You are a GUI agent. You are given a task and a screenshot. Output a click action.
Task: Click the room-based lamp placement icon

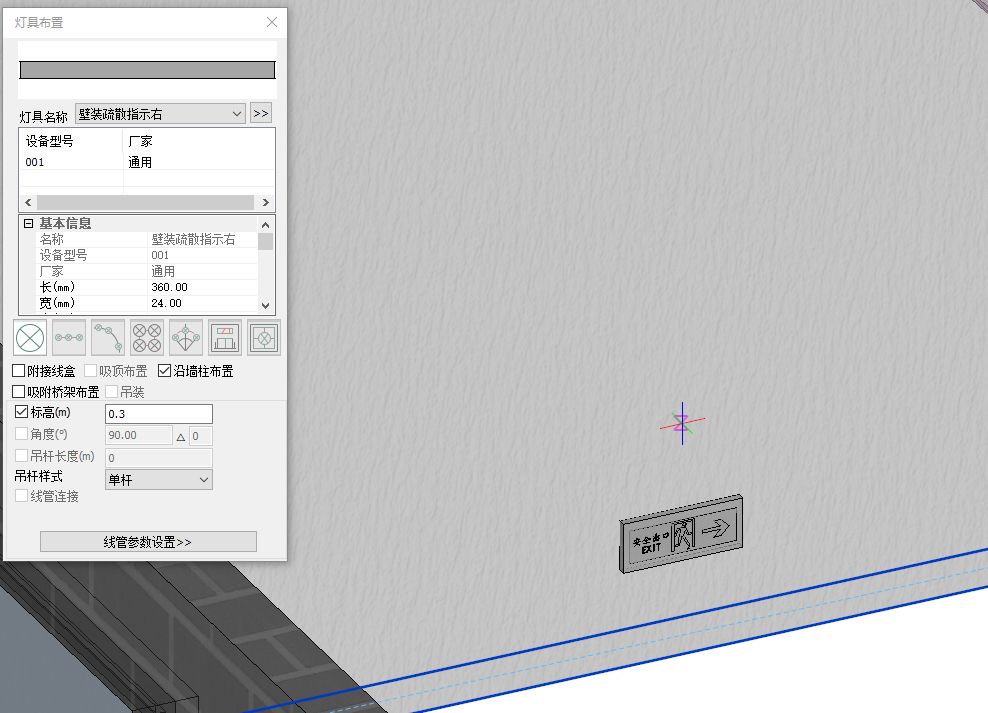(x=225, y=338)
